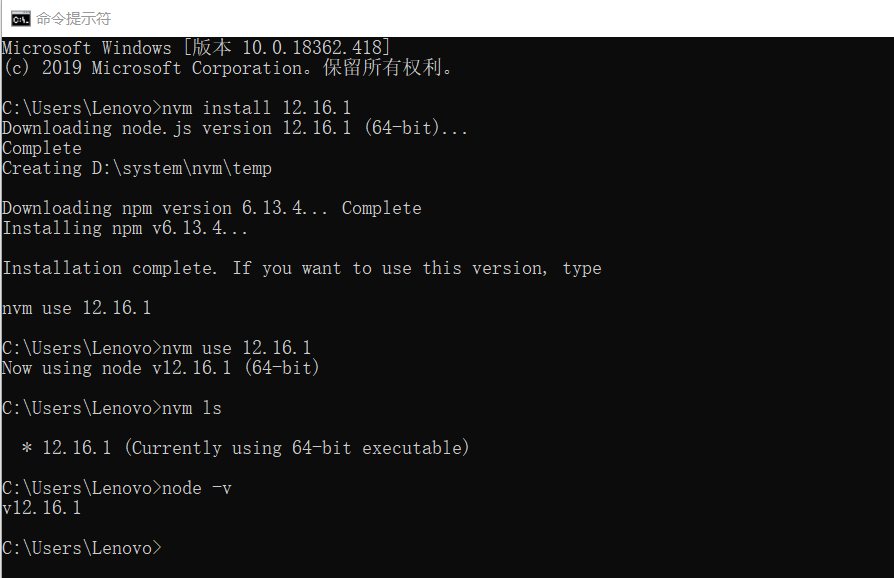Click the 'Installation complete' message line
The width and height of the screenshot is (894, 578).
click(302, 268)
